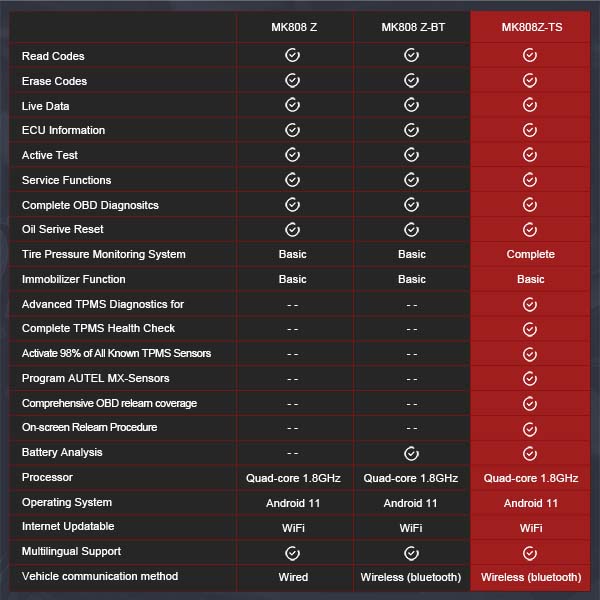This screenshot has height=600, width=600.
Task: Click the Immobilizer Function row label
Action: [73, 279]
